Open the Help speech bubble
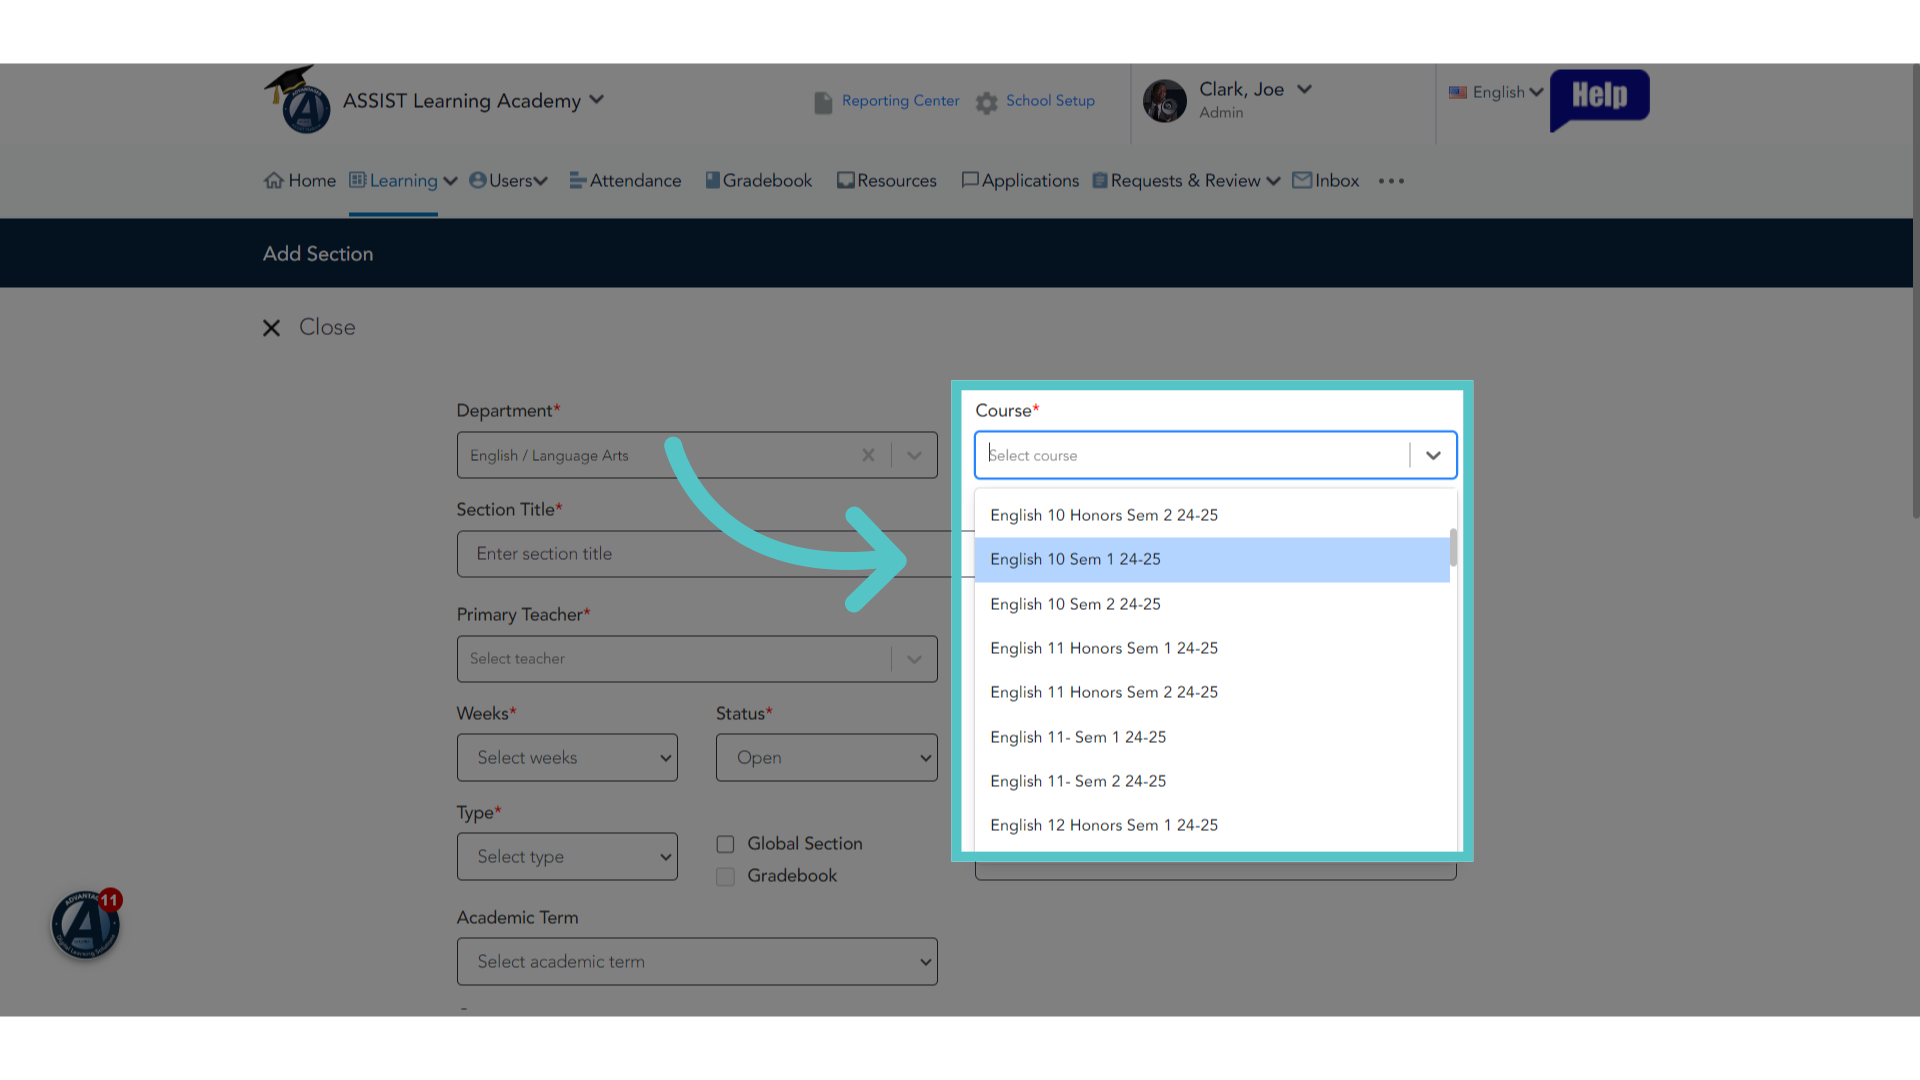Viewport: 1920px width, 1080px height. tap(1599, 99)
